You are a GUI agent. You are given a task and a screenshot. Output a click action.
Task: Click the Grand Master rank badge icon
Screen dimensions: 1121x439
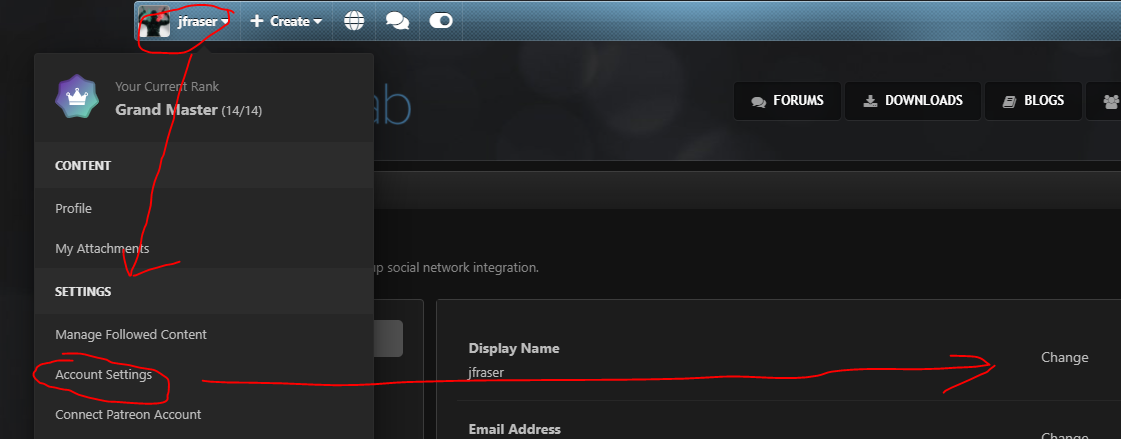[x=77, y=97]
